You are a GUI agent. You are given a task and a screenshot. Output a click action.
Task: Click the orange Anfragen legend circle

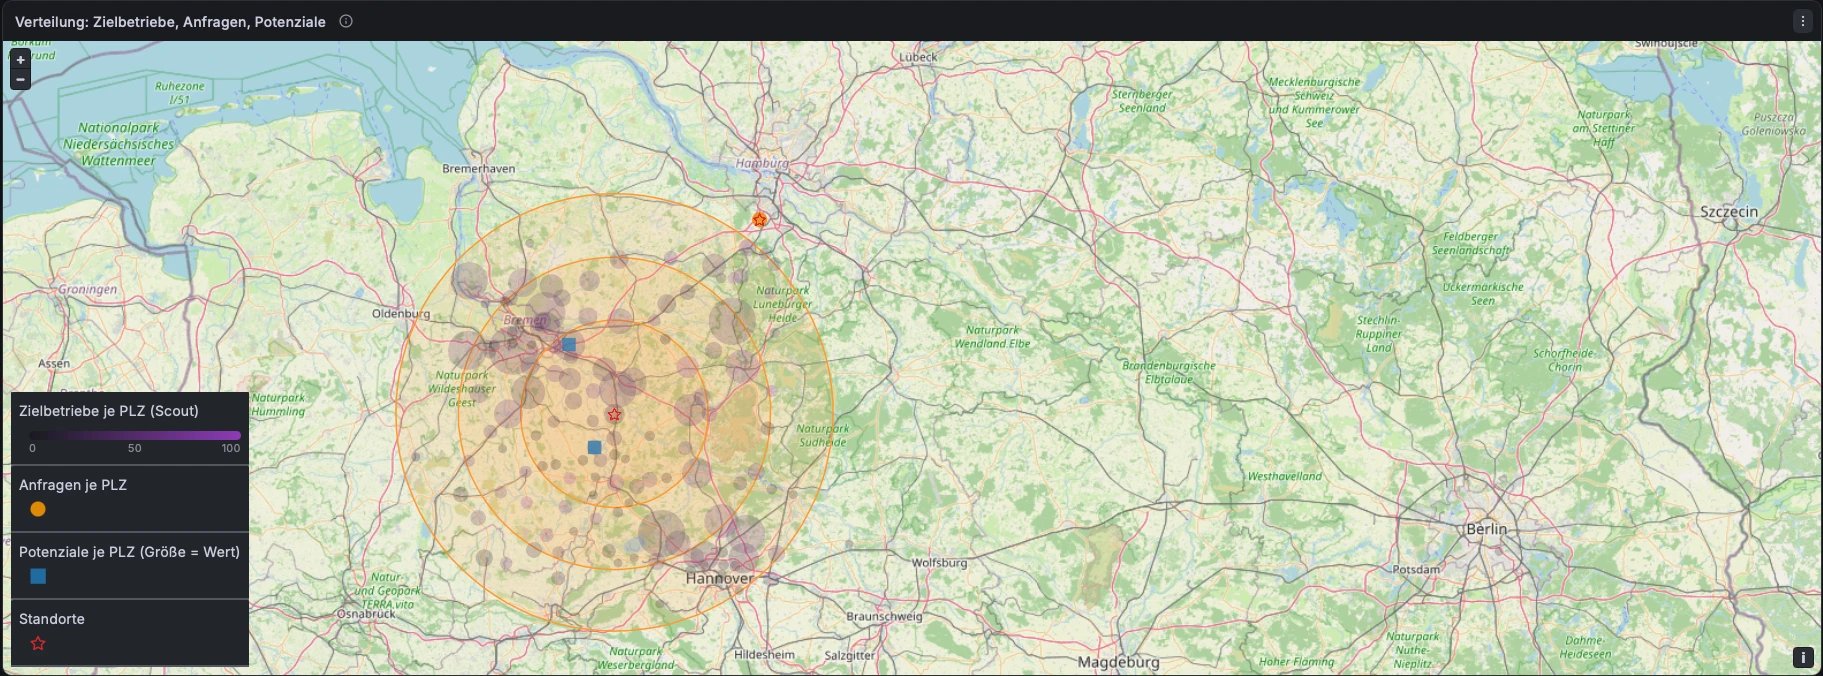[x=38, y=509]
